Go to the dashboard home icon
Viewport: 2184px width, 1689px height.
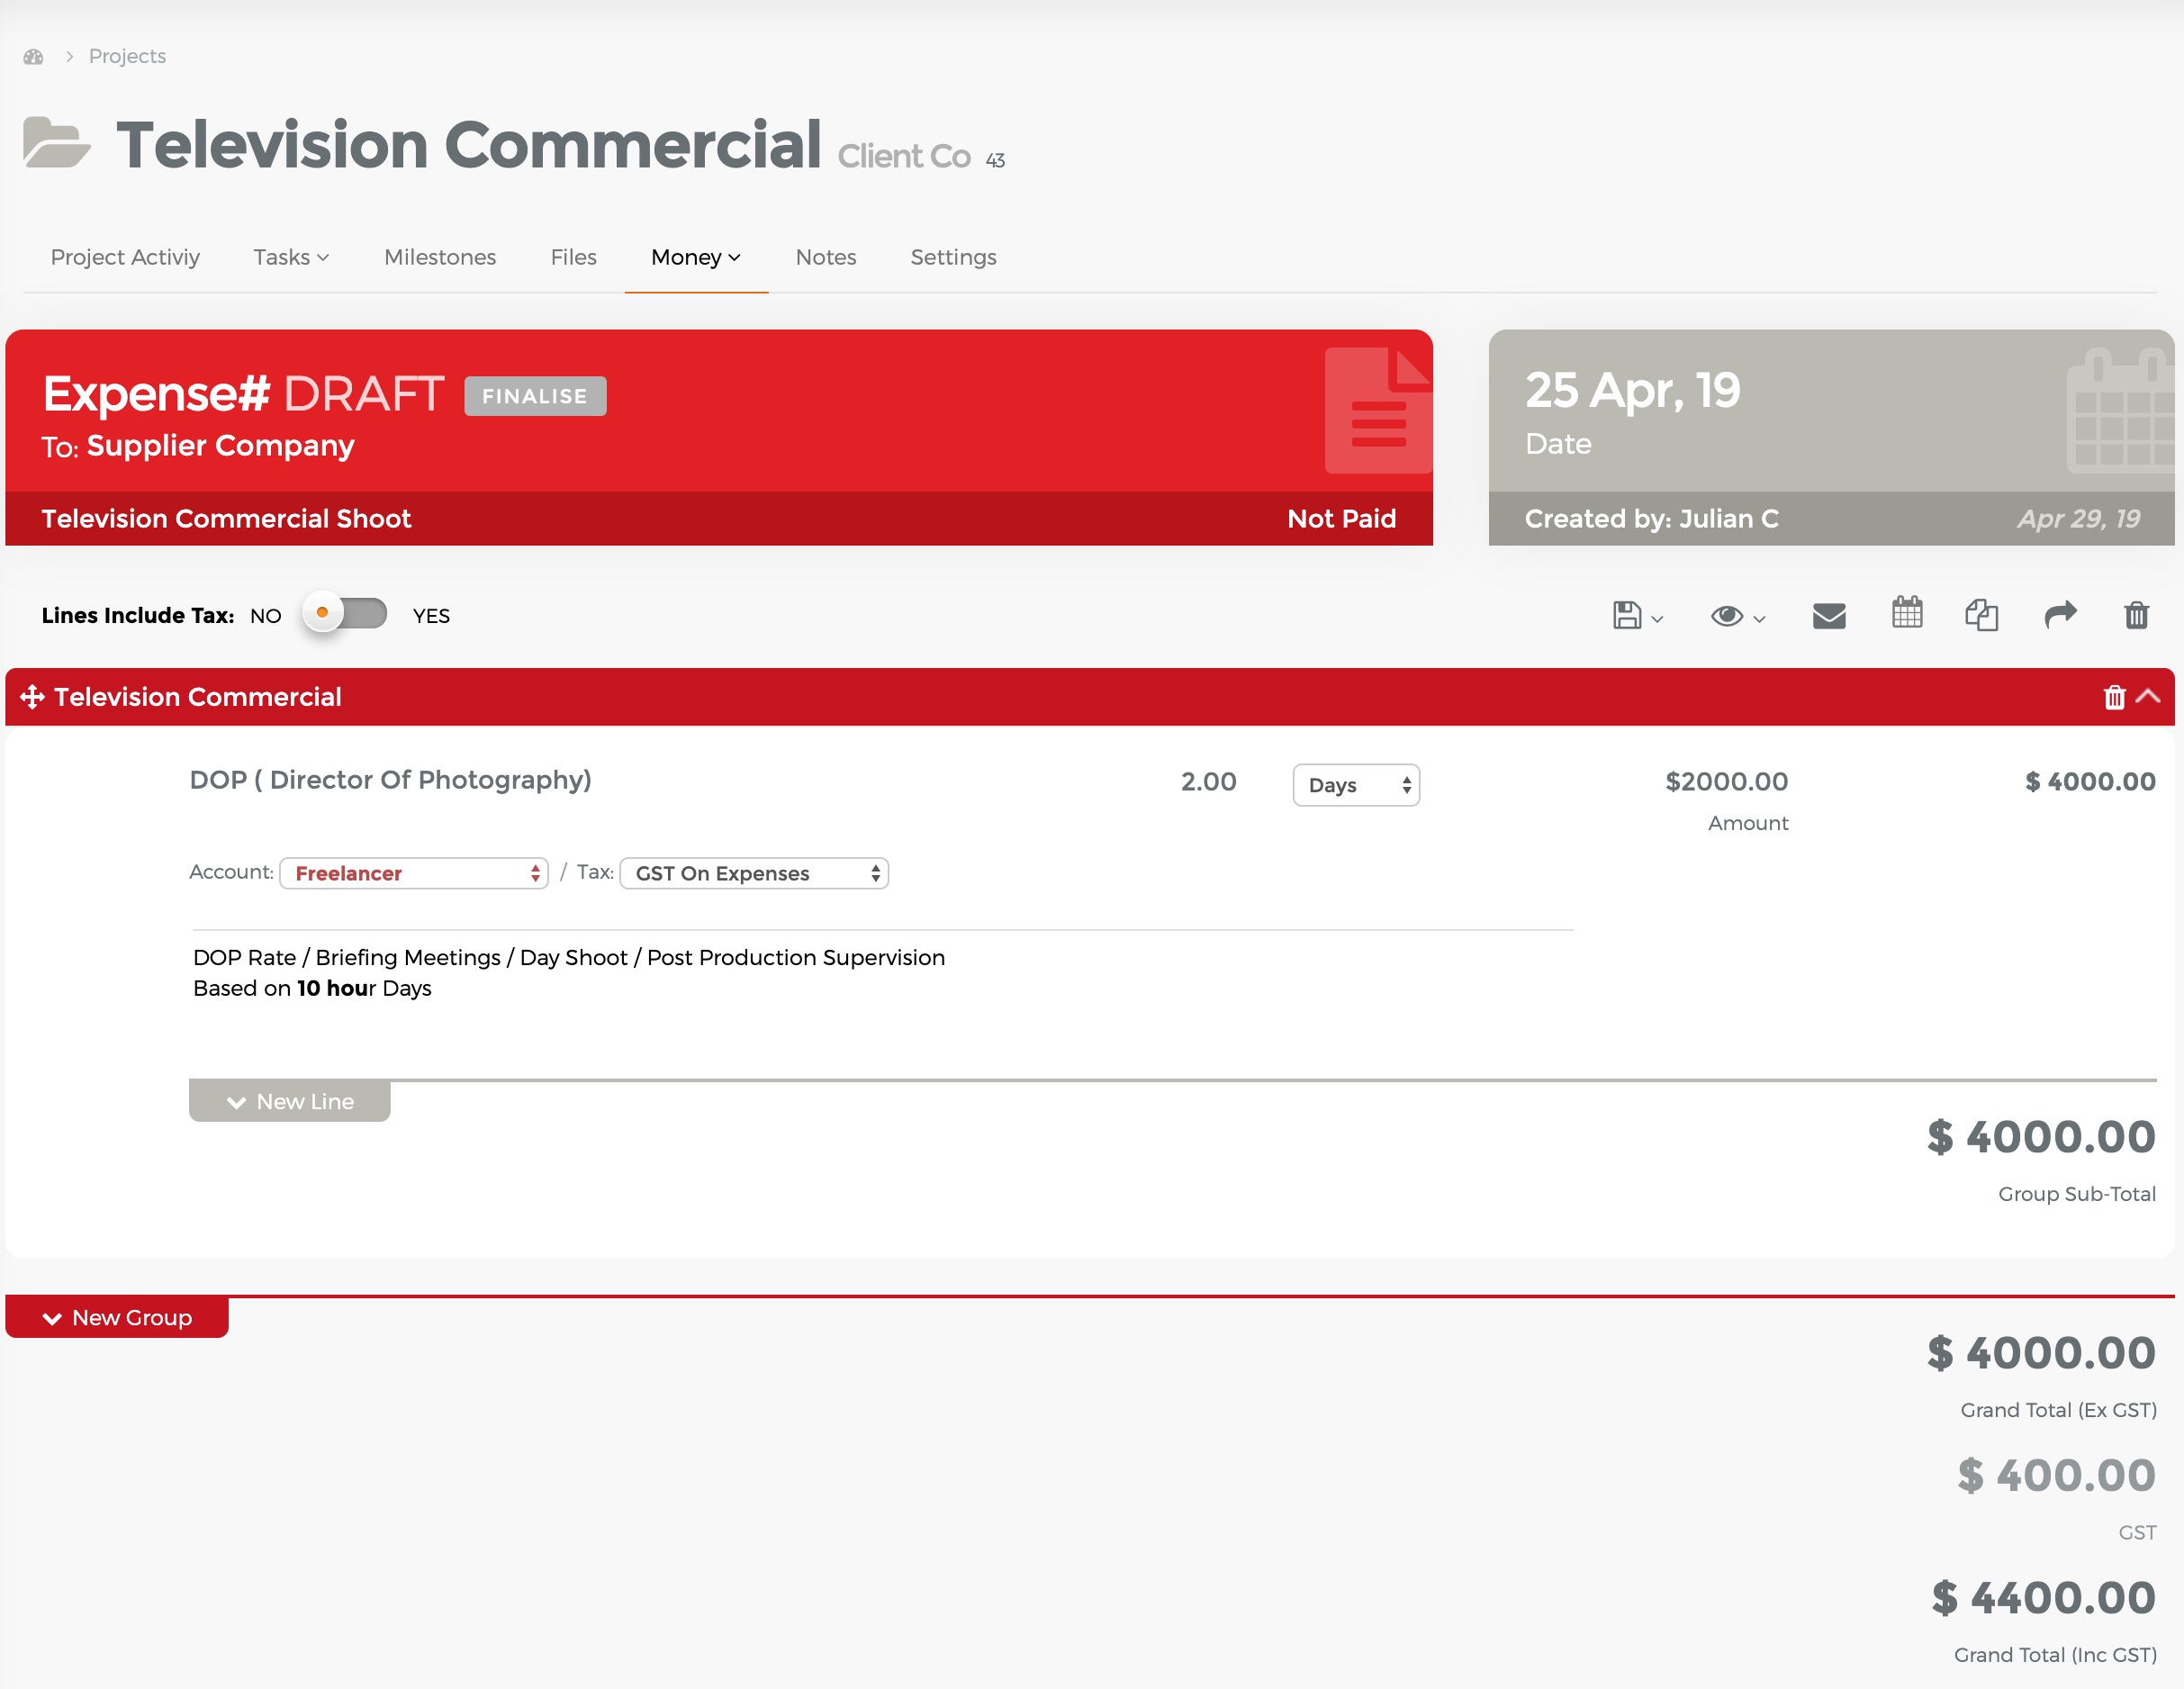33,57
